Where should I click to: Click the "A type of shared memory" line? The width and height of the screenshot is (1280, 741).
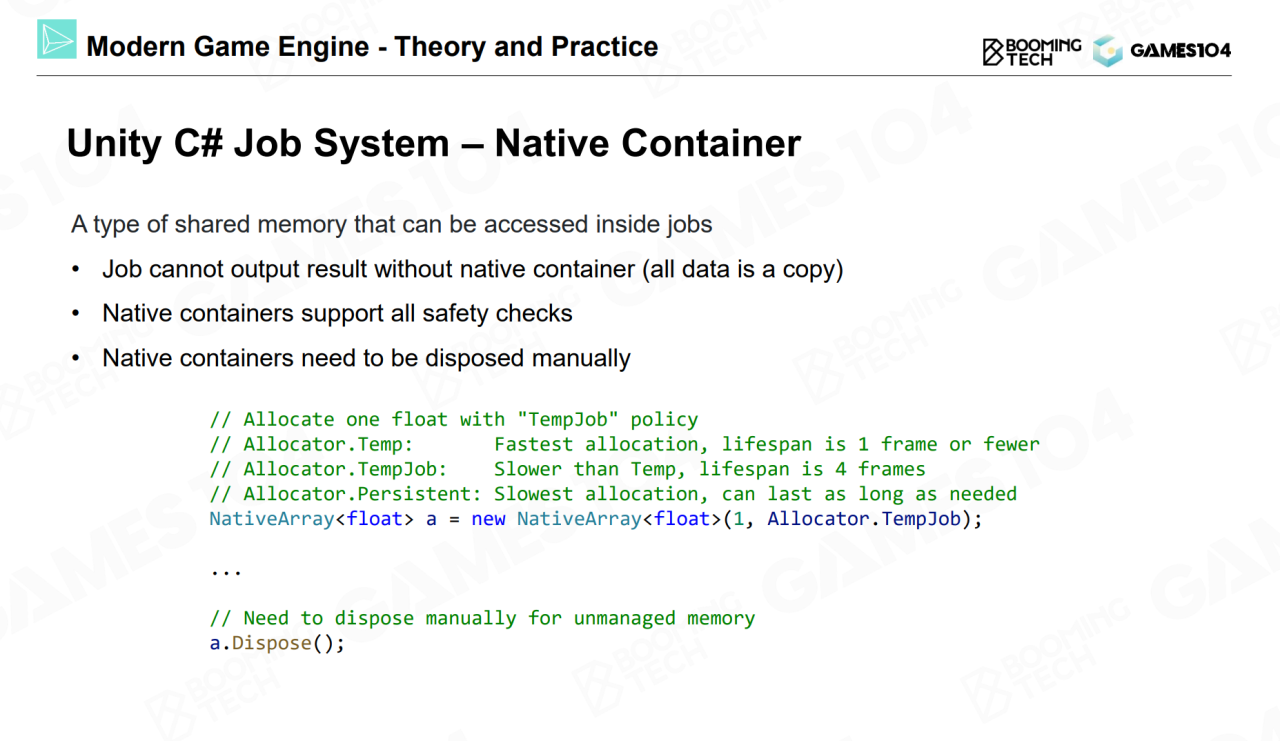coord(391,224)
